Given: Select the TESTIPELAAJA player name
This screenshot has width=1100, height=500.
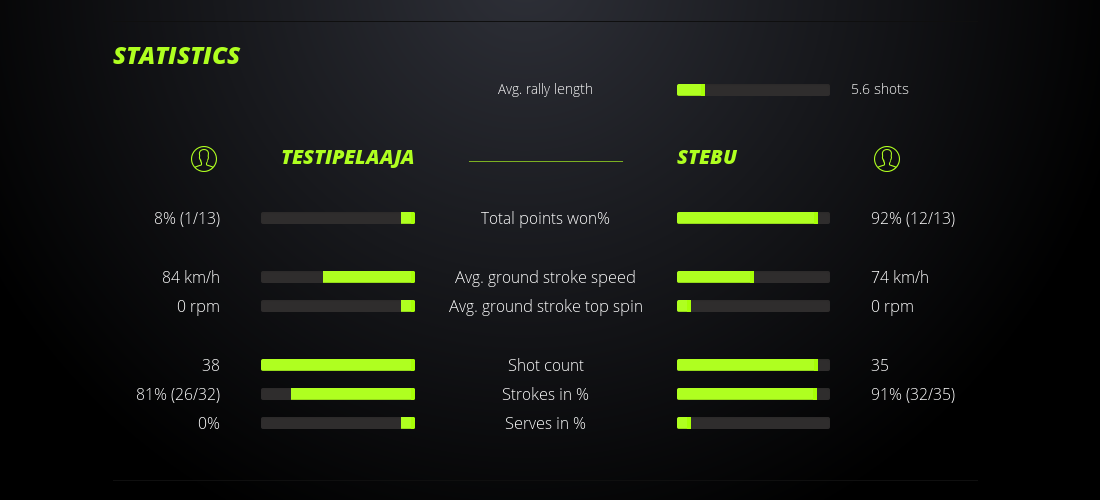Looking at the screenshot, I should point(347,157).
